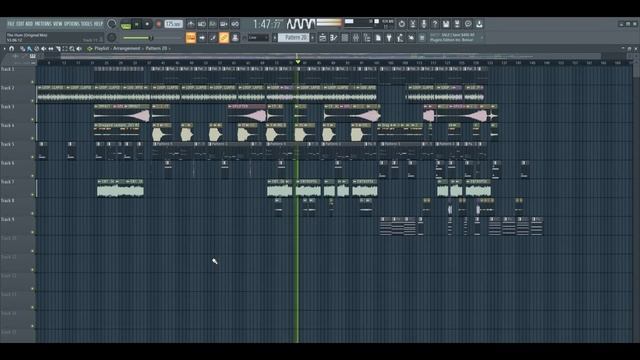Click the download content icon
Image resolution: width=640 pixels, height=360 pixels.
(x=479, y=24)
